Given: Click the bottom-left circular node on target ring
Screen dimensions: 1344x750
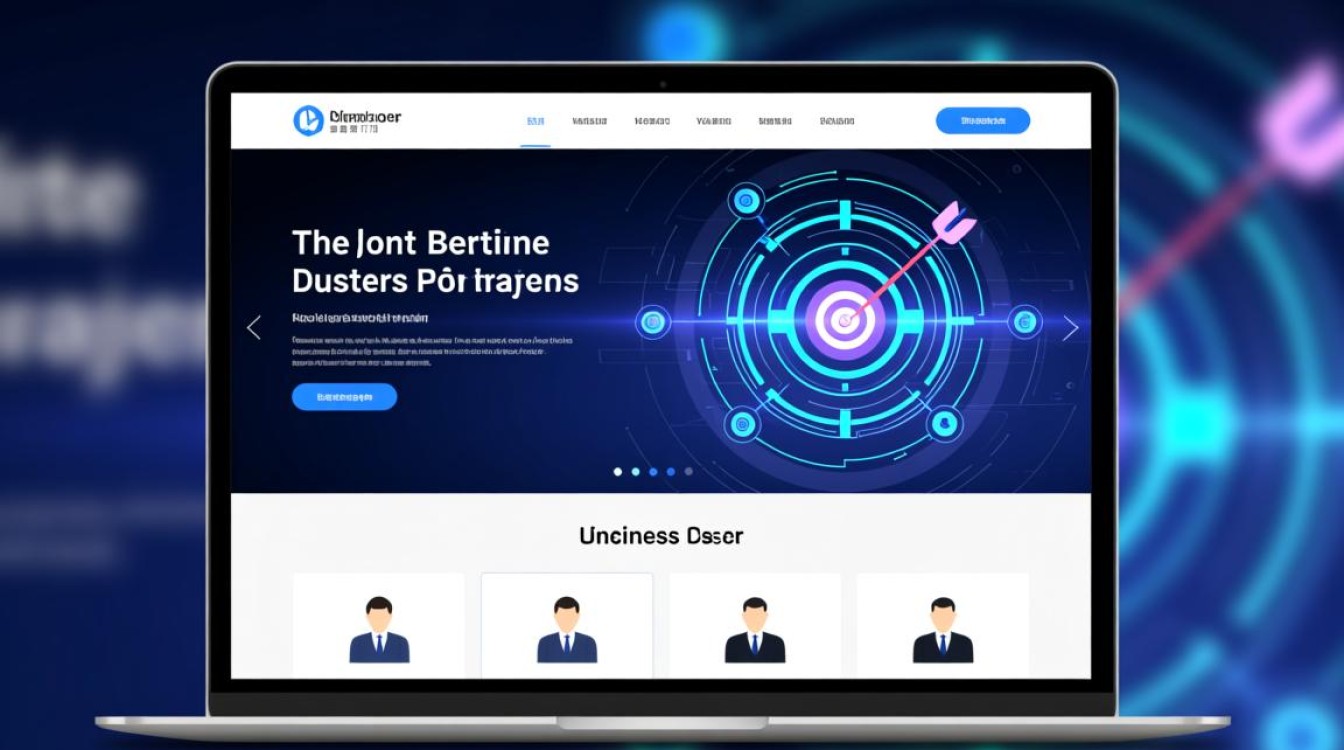Looking at the screenshot, I should 744,424.
